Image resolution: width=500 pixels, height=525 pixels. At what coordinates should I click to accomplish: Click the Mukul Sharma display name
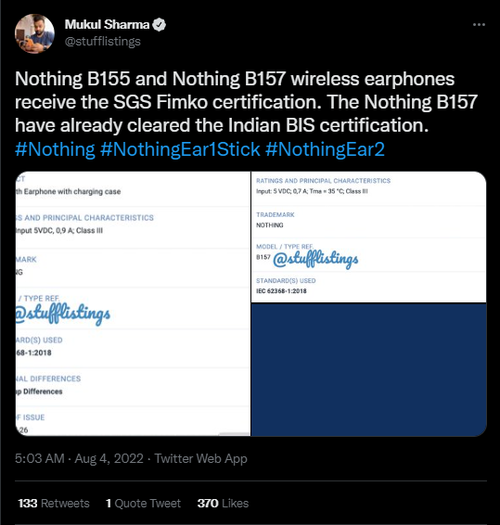point(107,24)
